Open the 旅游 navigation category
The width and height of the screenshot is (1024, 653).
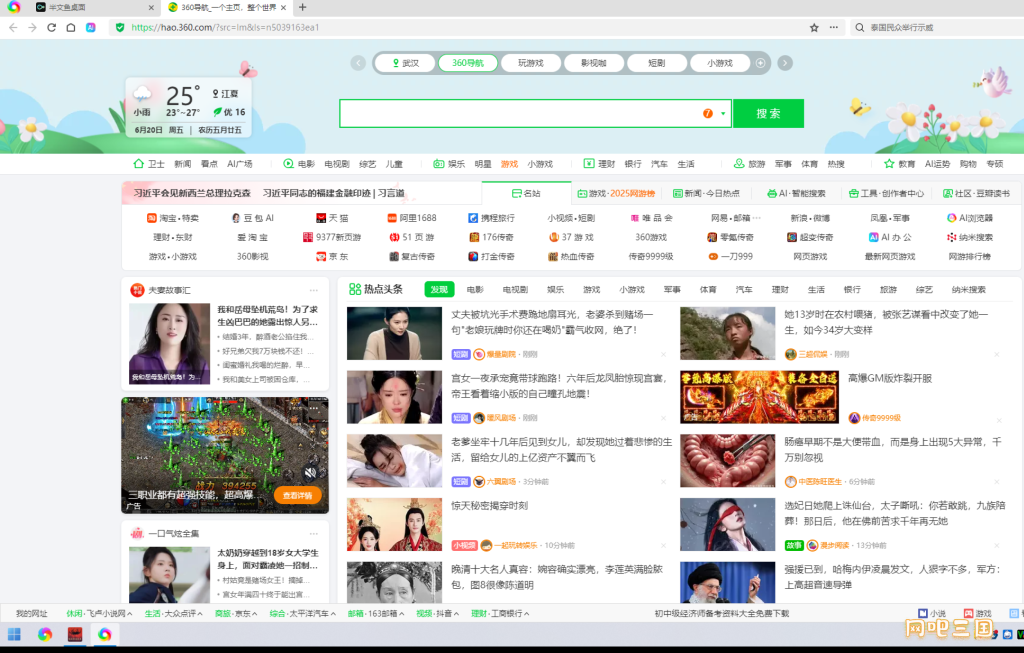click(750, 164)
